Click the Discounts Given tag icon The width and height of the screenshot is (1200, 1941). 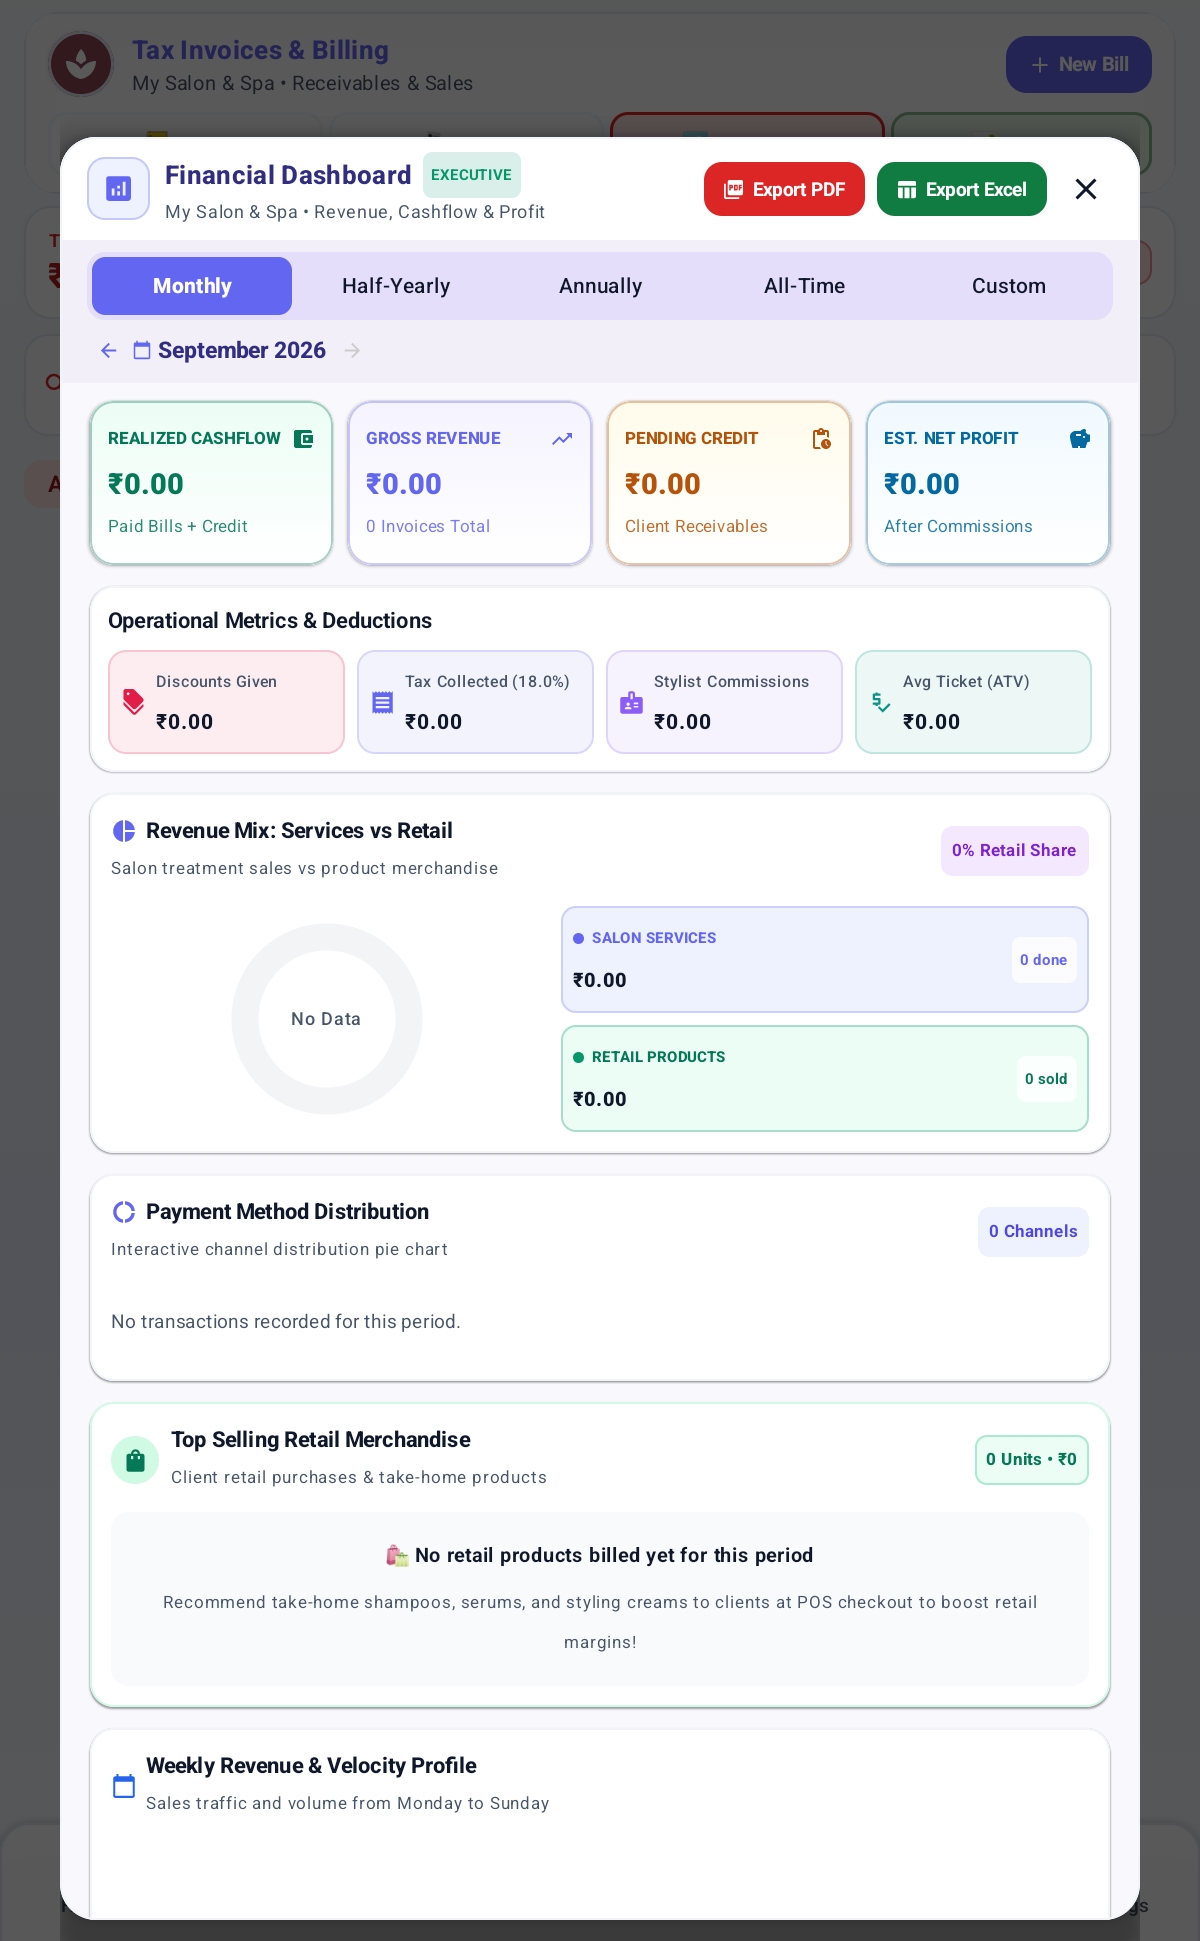point(133,702)
